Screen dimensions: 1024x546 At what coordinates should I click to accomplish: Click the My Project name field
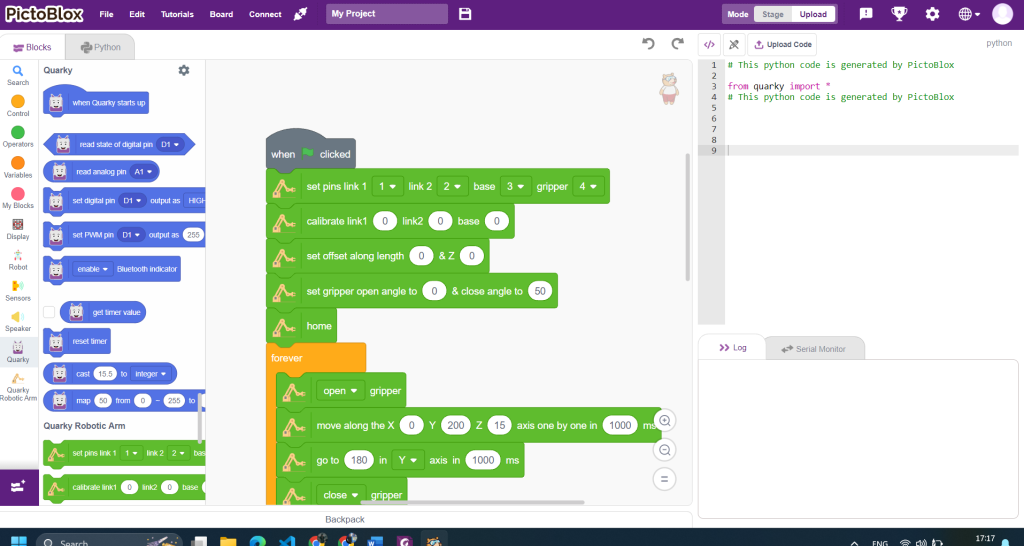coord(387,14)
